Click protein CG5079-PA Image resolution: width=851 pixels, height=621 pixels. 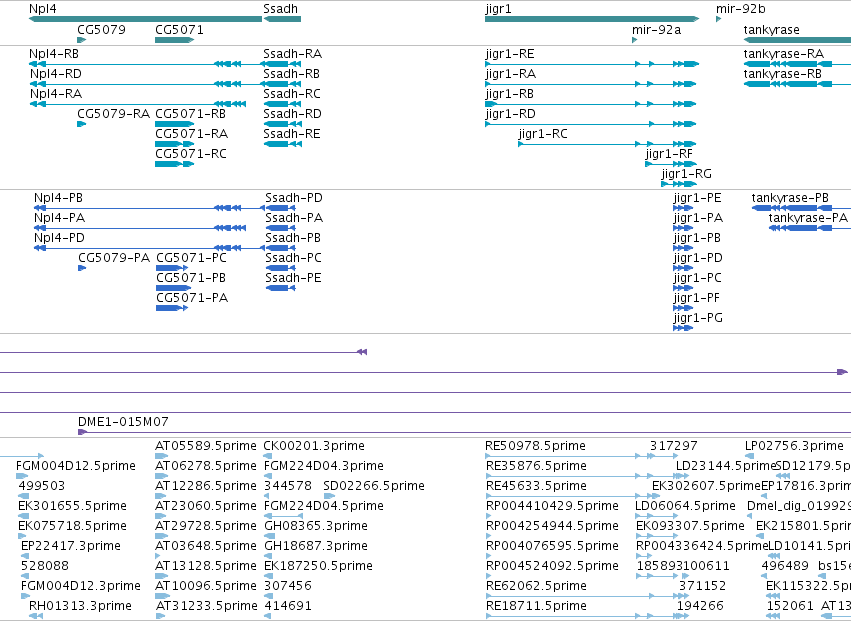click(x=82, y=269)
